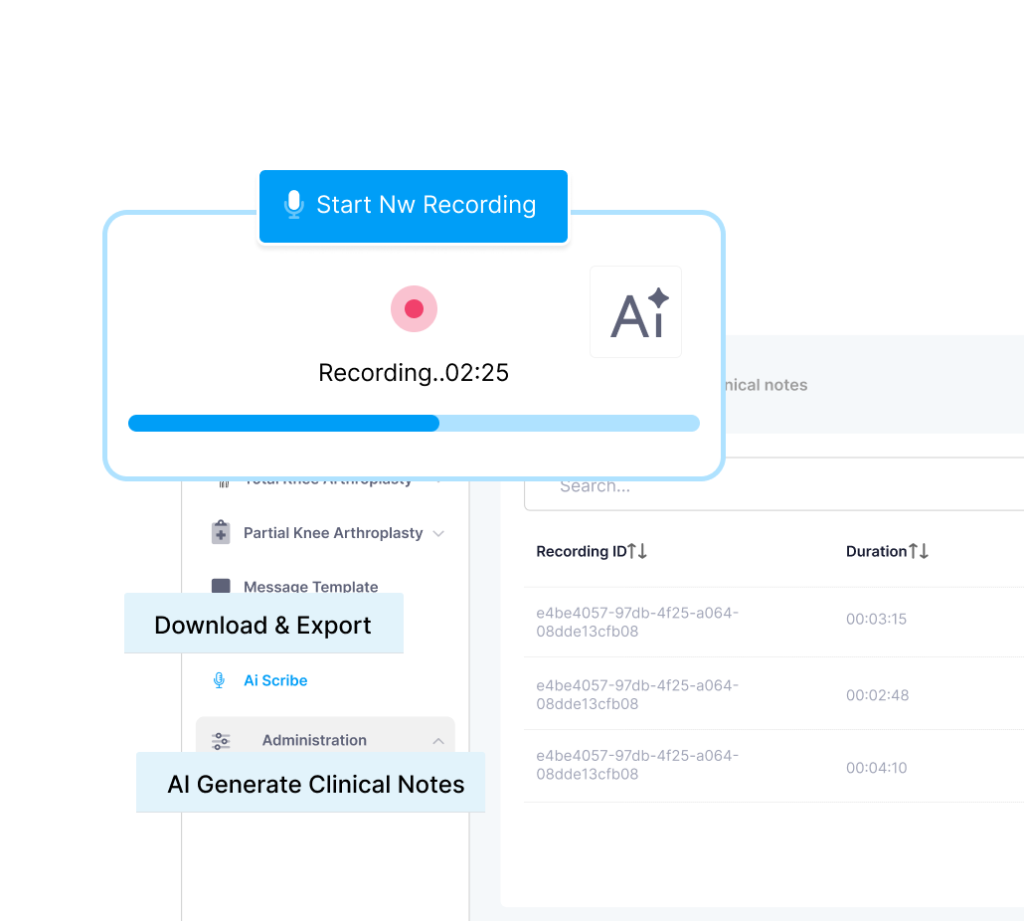
Task: Click the Message Template icon
Action: (221, 585)
